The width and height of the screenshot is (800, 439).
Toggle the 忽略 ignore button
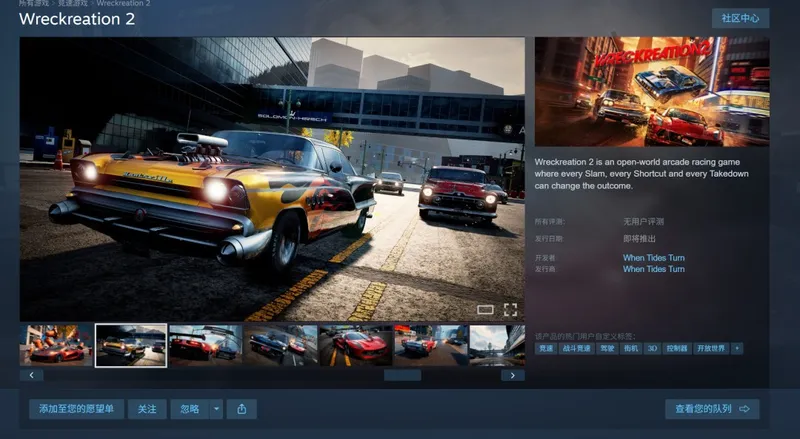pos(190,409)
